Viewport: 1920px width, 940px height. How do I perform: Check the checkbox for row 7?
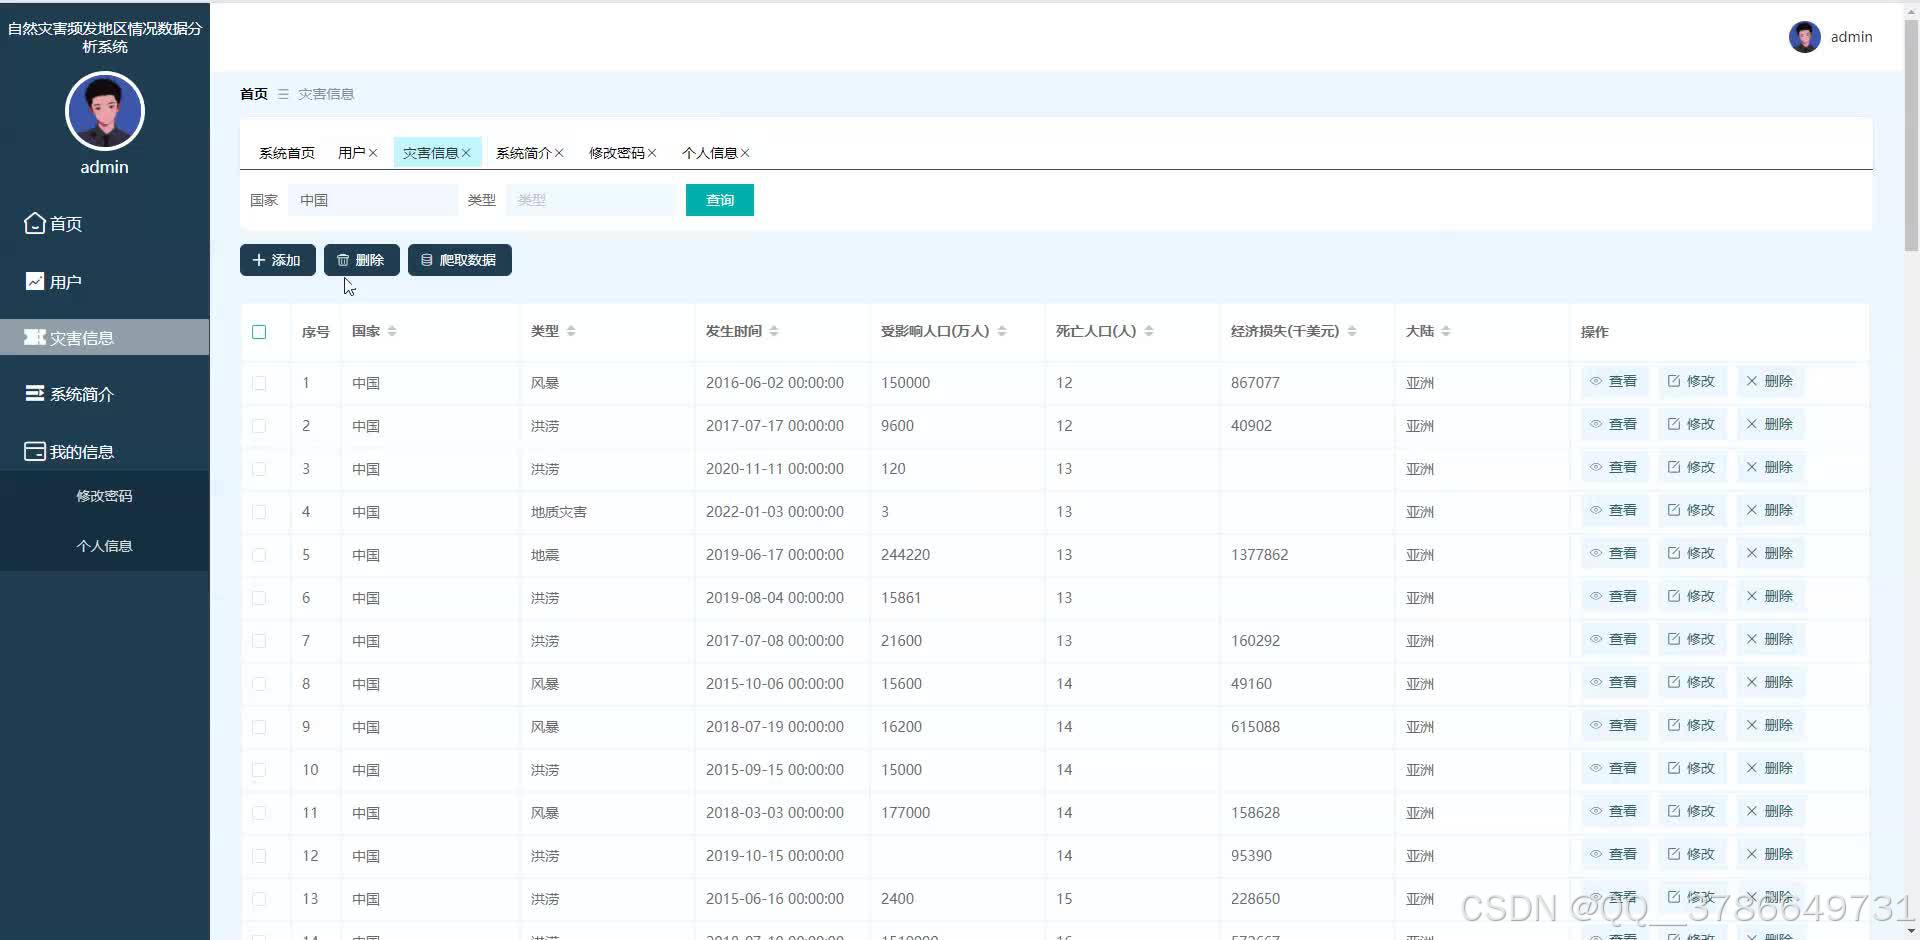(x=259, y=641)
